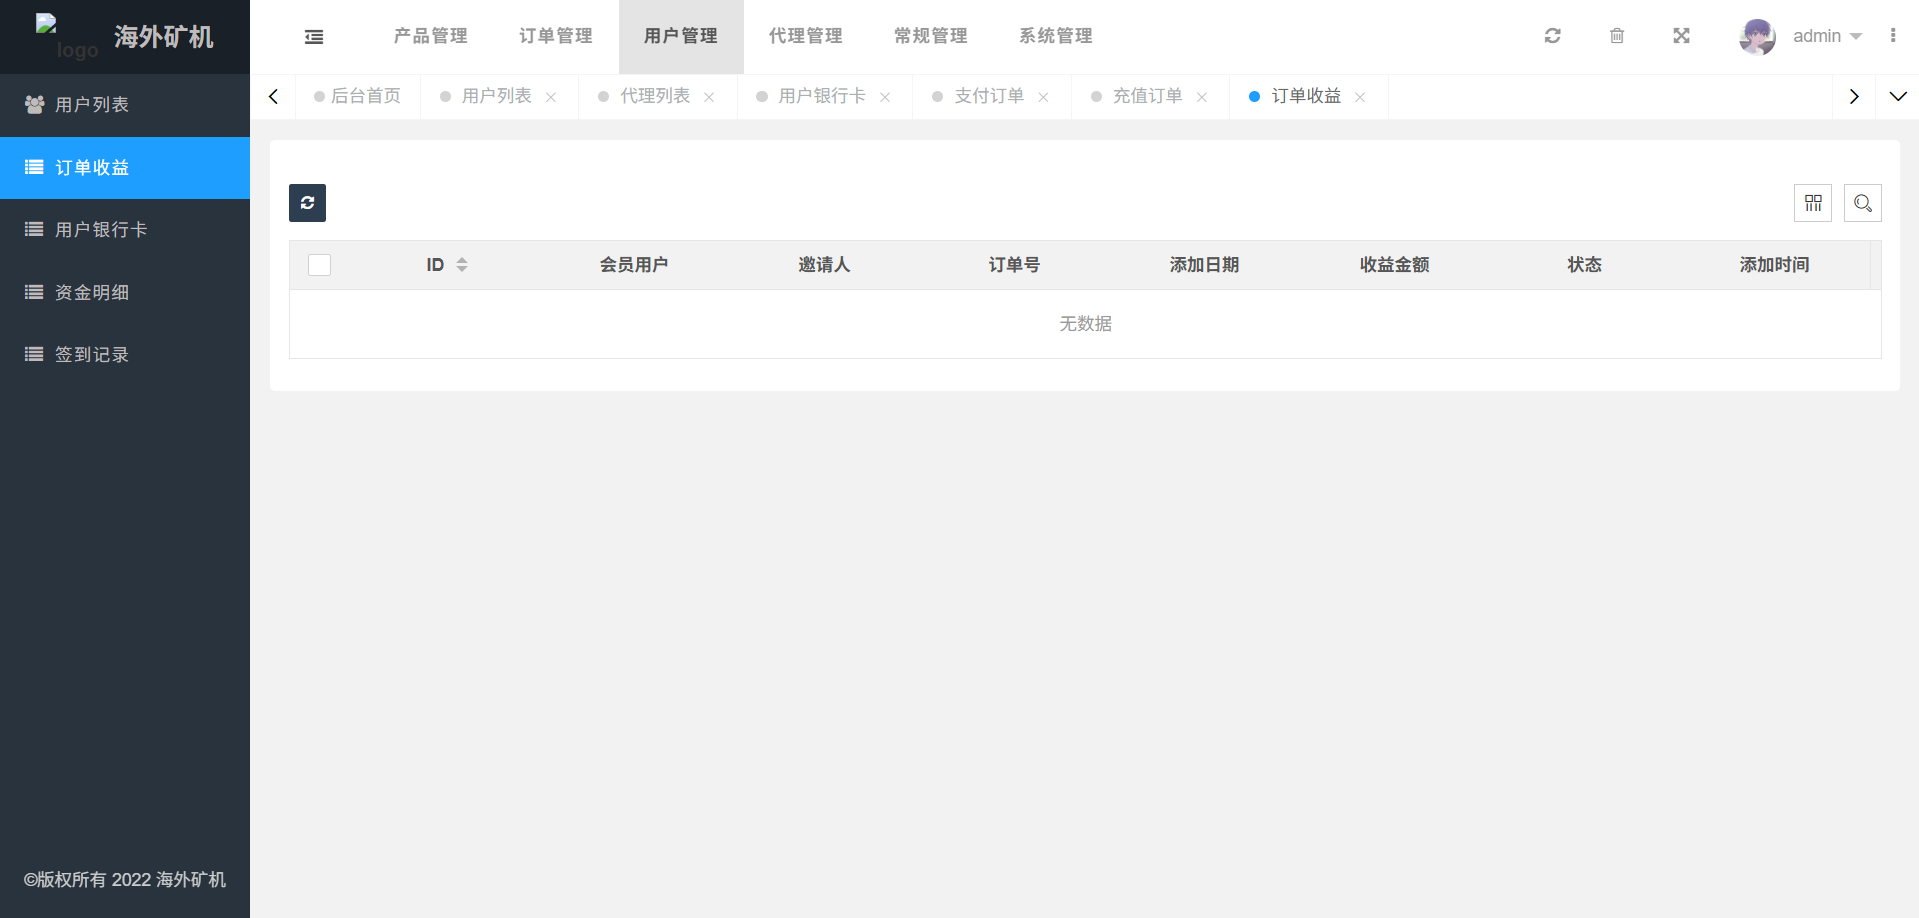Screen dimensions: 1919x918
Task: Toggle fullscreen mode with the expand icon
Action: point(1681,36)
